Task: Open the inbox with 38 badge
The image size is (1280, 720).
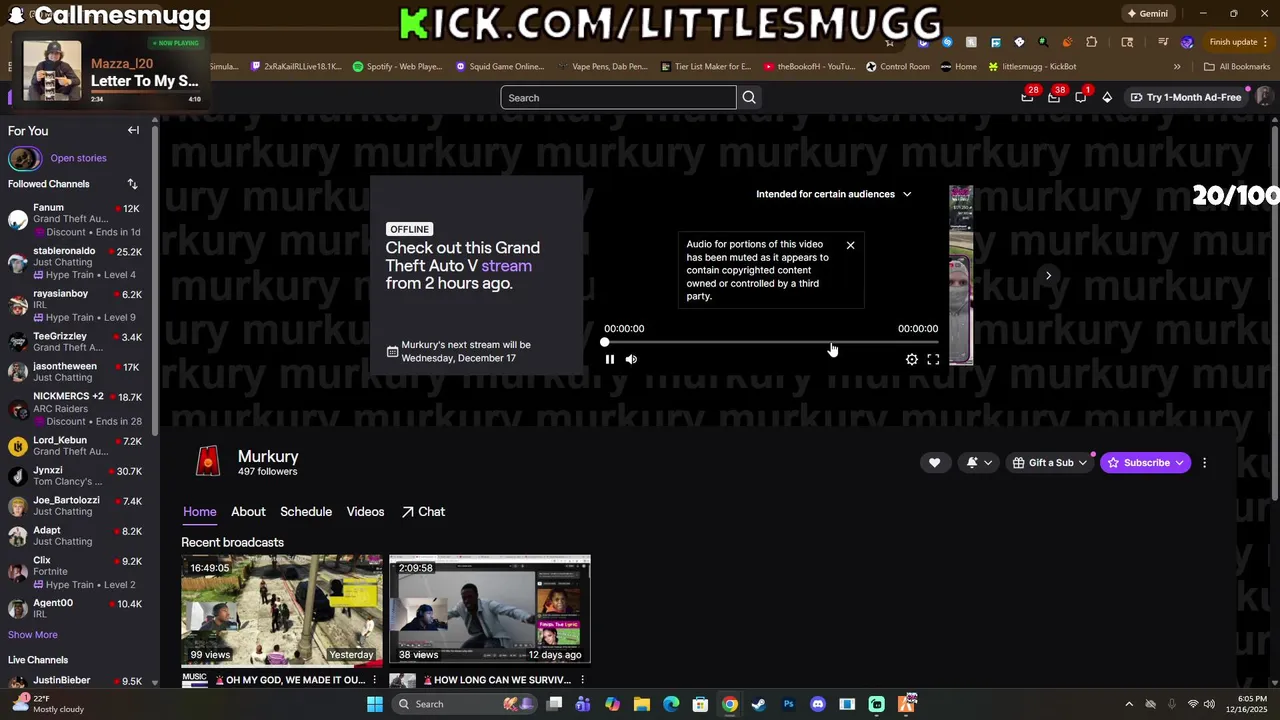Action: 1054,97
